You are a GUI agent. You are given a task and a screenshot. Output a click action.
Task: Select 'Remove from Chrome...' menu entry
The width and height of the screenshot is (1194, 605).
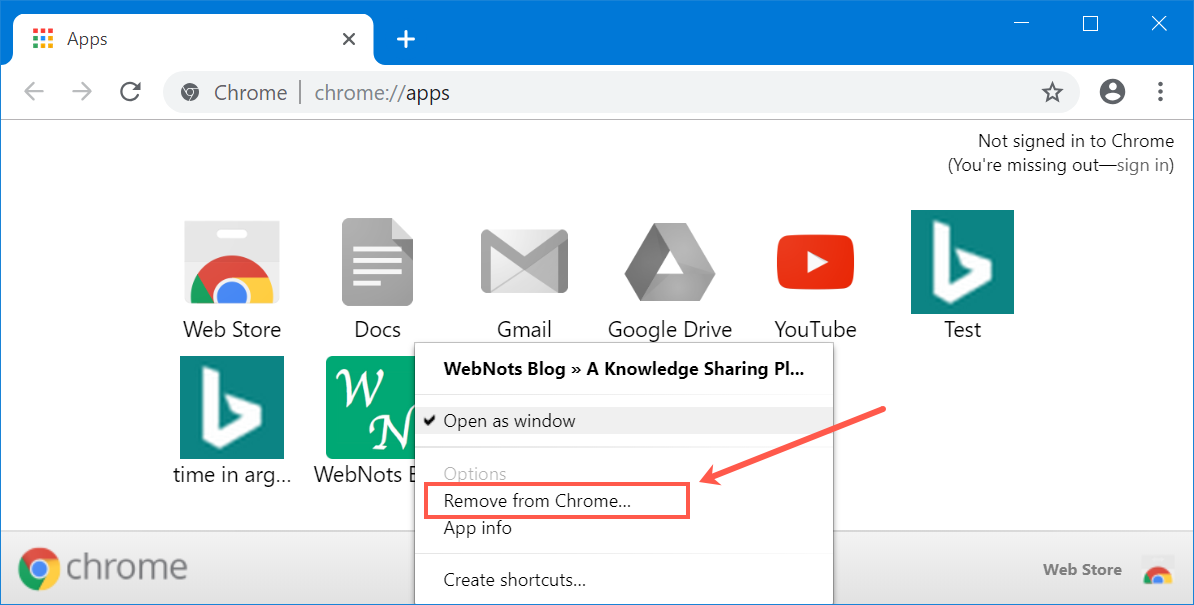(537, 501)
